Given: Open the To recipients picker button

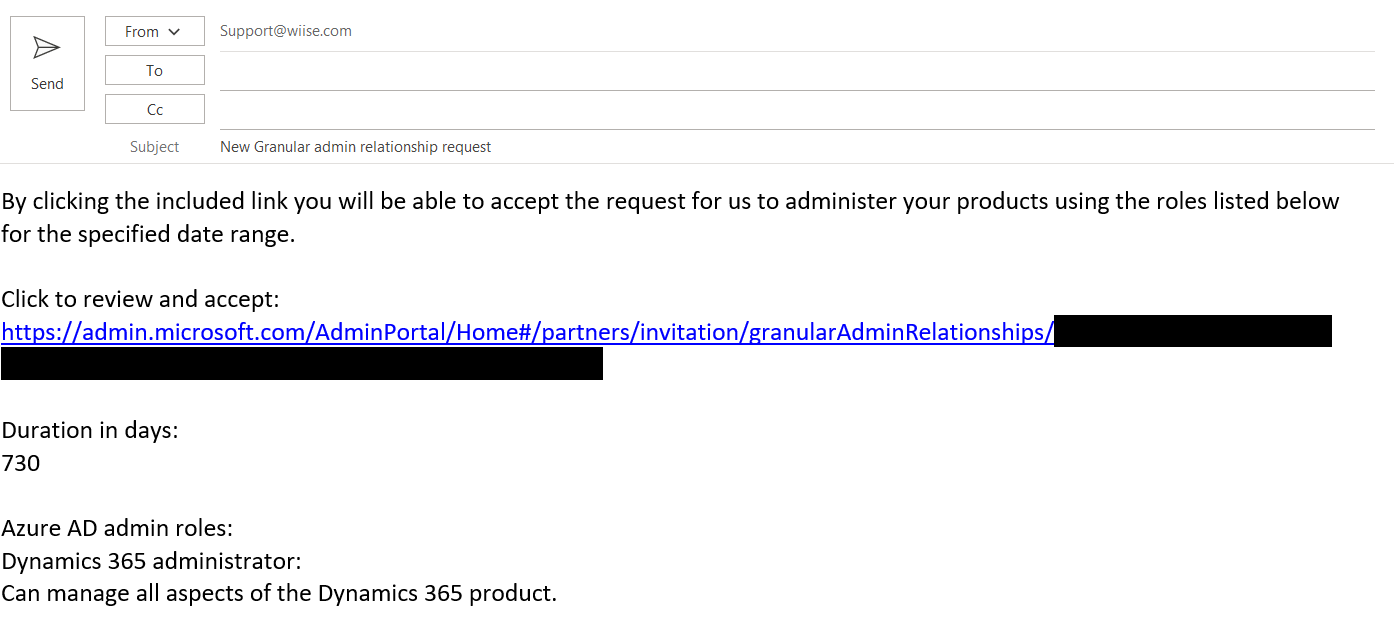Looking at the screenshot, I should click(x=154, y=70).
